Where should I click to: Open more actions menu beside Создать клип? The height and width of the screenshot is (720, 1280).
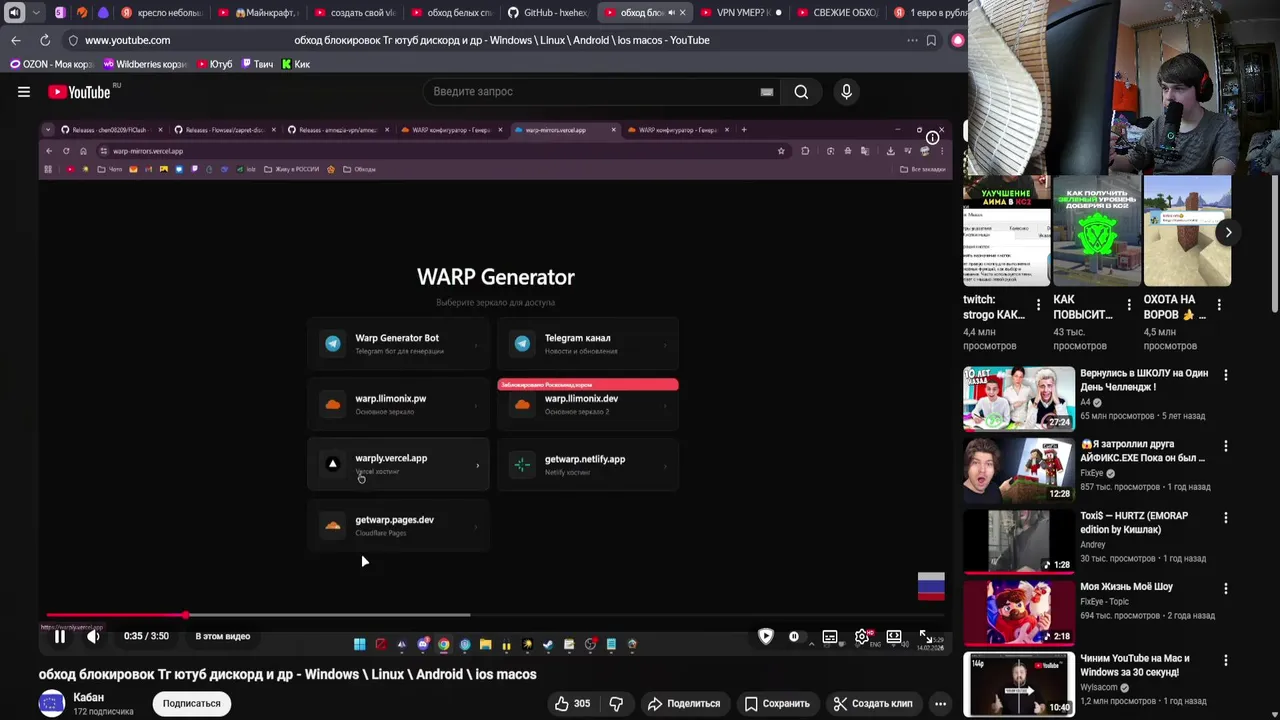click(940, 704)
